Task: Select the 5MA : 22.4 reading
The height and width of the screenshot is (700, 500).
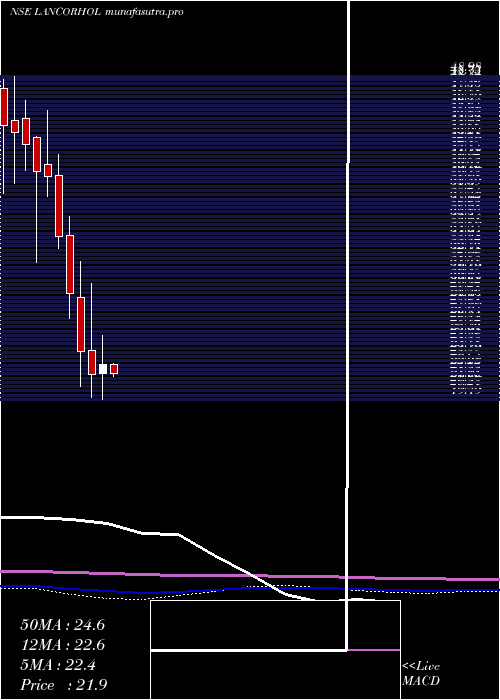Action: point(58,665)
